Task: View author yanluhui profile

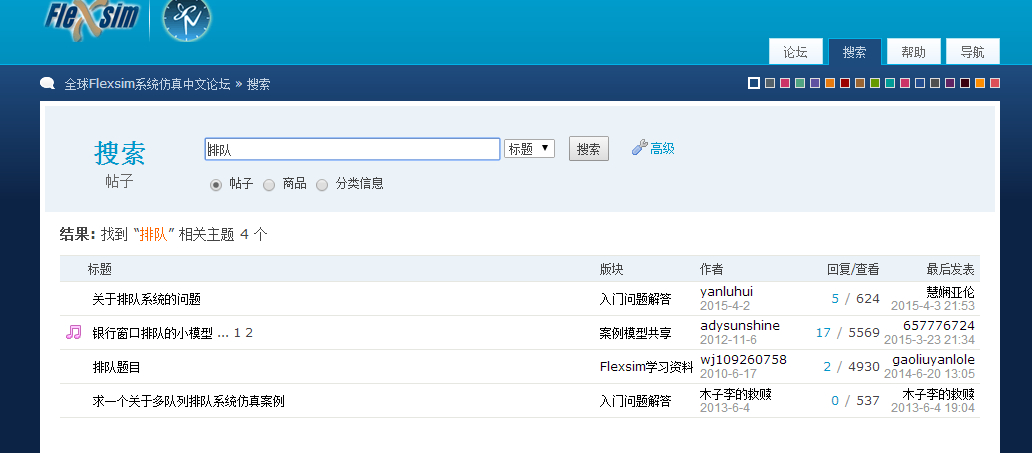Action: (x=727, y=292)
